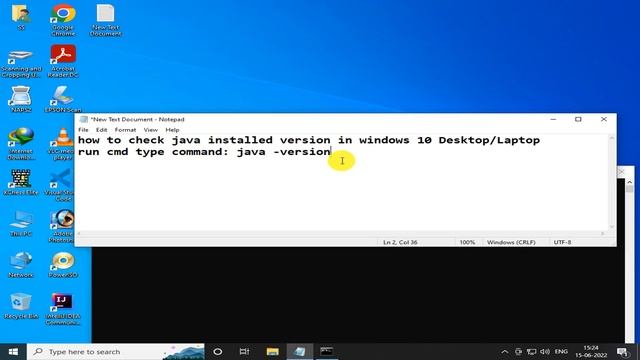Select the New Text Document desktop file
This screenshot has width=640, height=360.
click(x=105, y=20)
